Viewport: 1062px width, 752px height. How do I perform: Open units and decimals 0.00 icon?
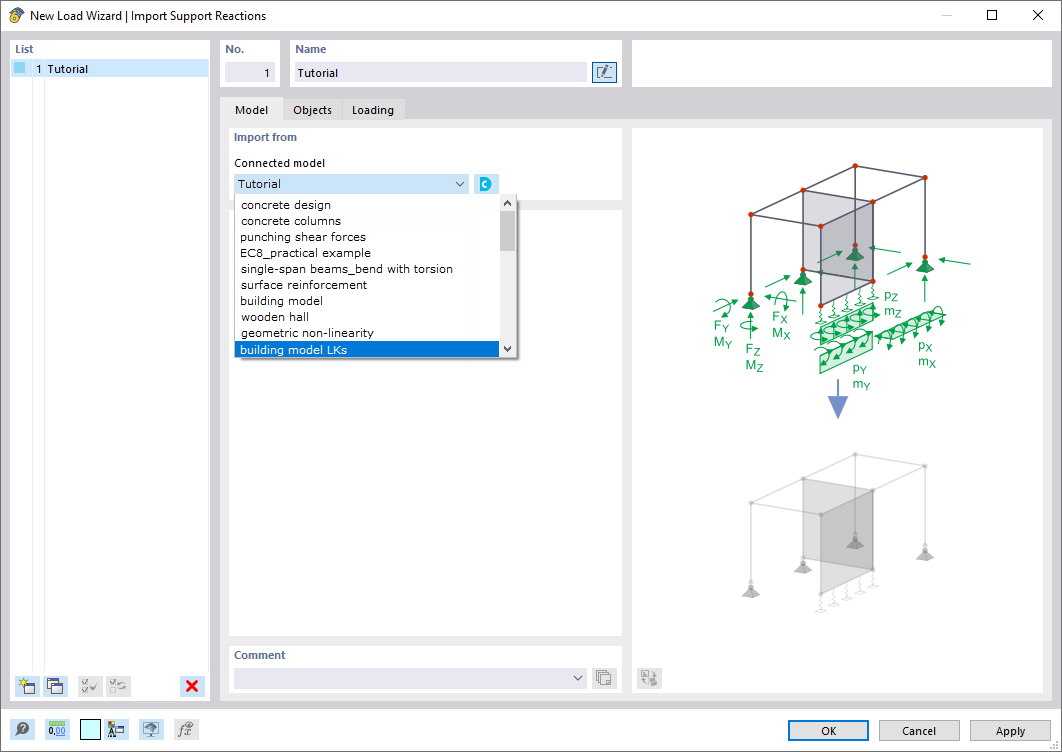pyautogui.click(x=57, y=730)
